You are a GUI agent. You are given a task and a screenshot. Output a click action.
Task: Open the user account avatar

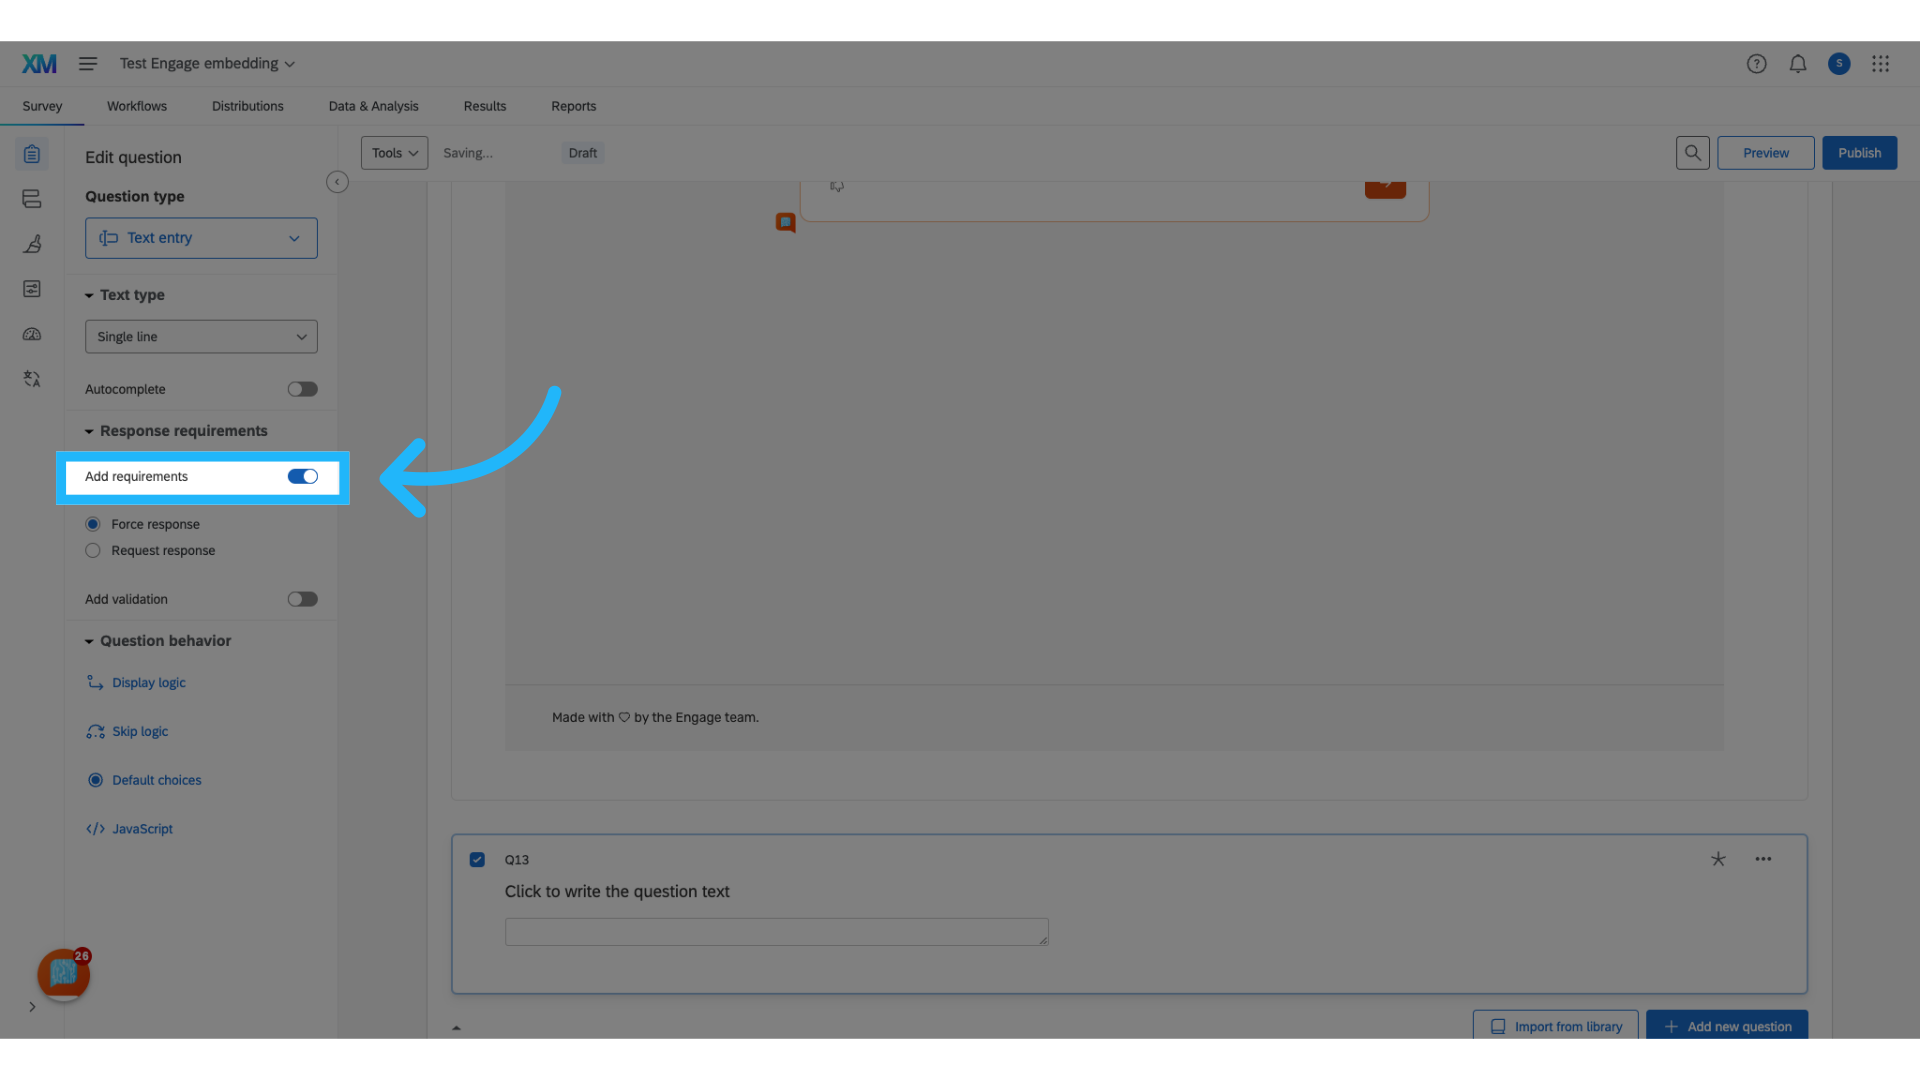[1839, 64]
